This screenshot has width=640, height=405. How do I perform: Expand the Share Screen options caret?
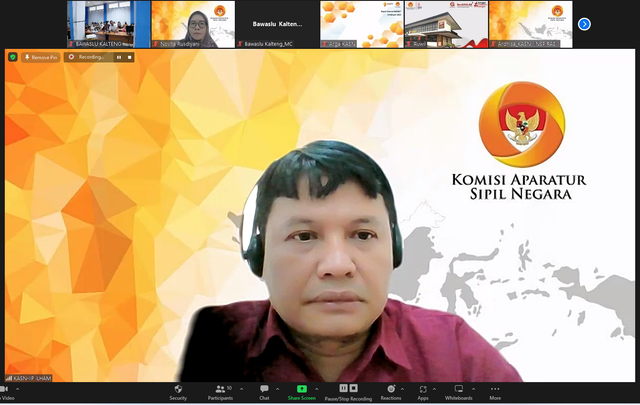(x=317, y=389)
